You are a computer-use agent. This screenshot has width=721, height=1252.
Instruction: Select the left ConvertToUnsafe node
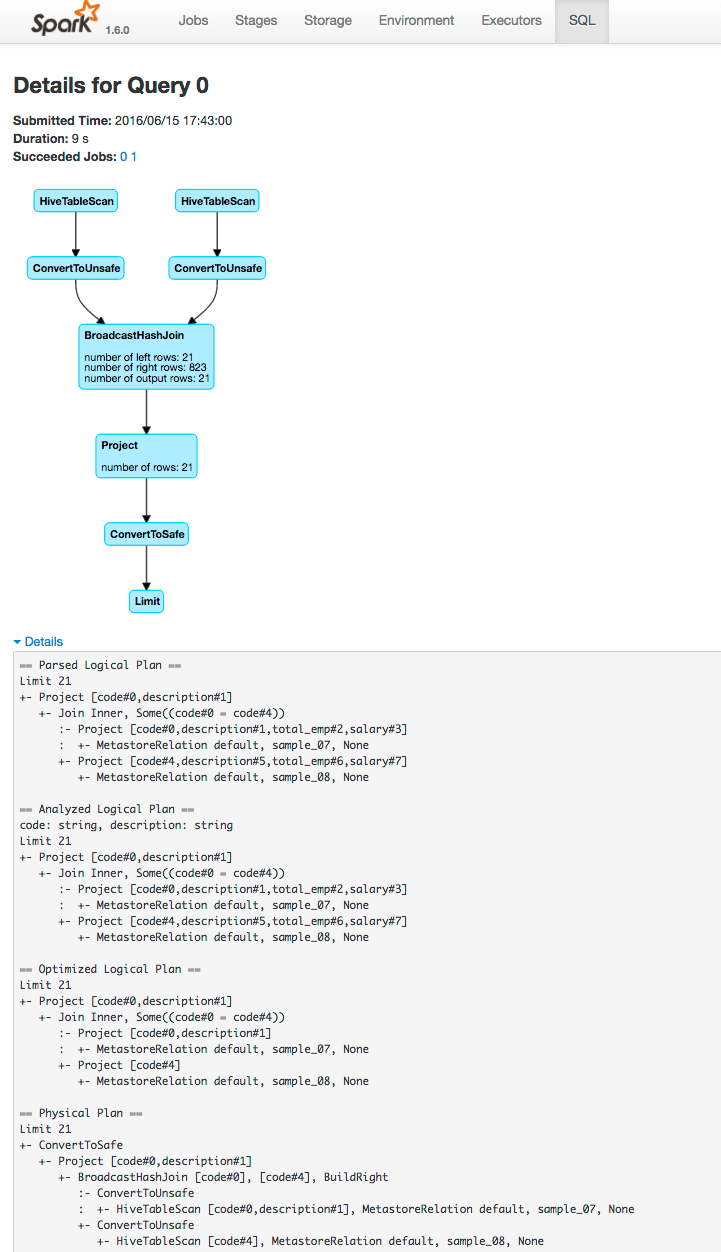tap(76, 268)
